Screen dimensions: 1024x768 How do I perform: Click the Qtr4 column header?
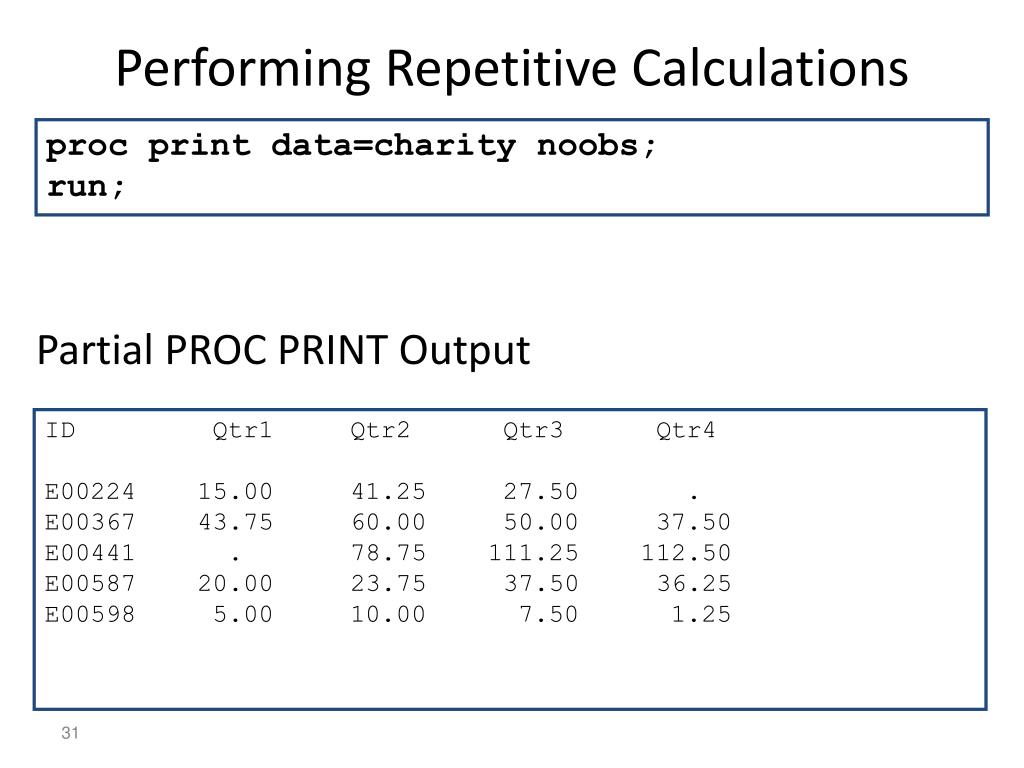[686, 430]
